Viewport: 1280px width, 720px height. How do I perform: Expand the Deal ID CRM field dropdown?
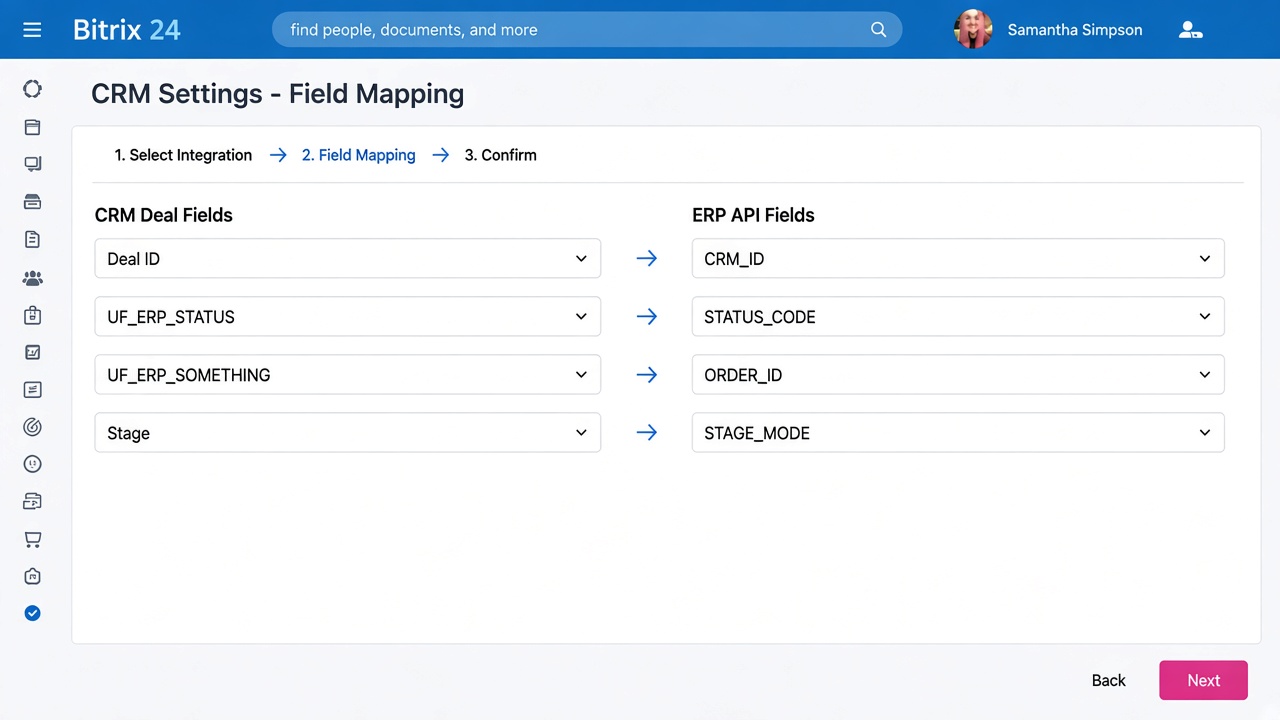(x=347, y=259)
